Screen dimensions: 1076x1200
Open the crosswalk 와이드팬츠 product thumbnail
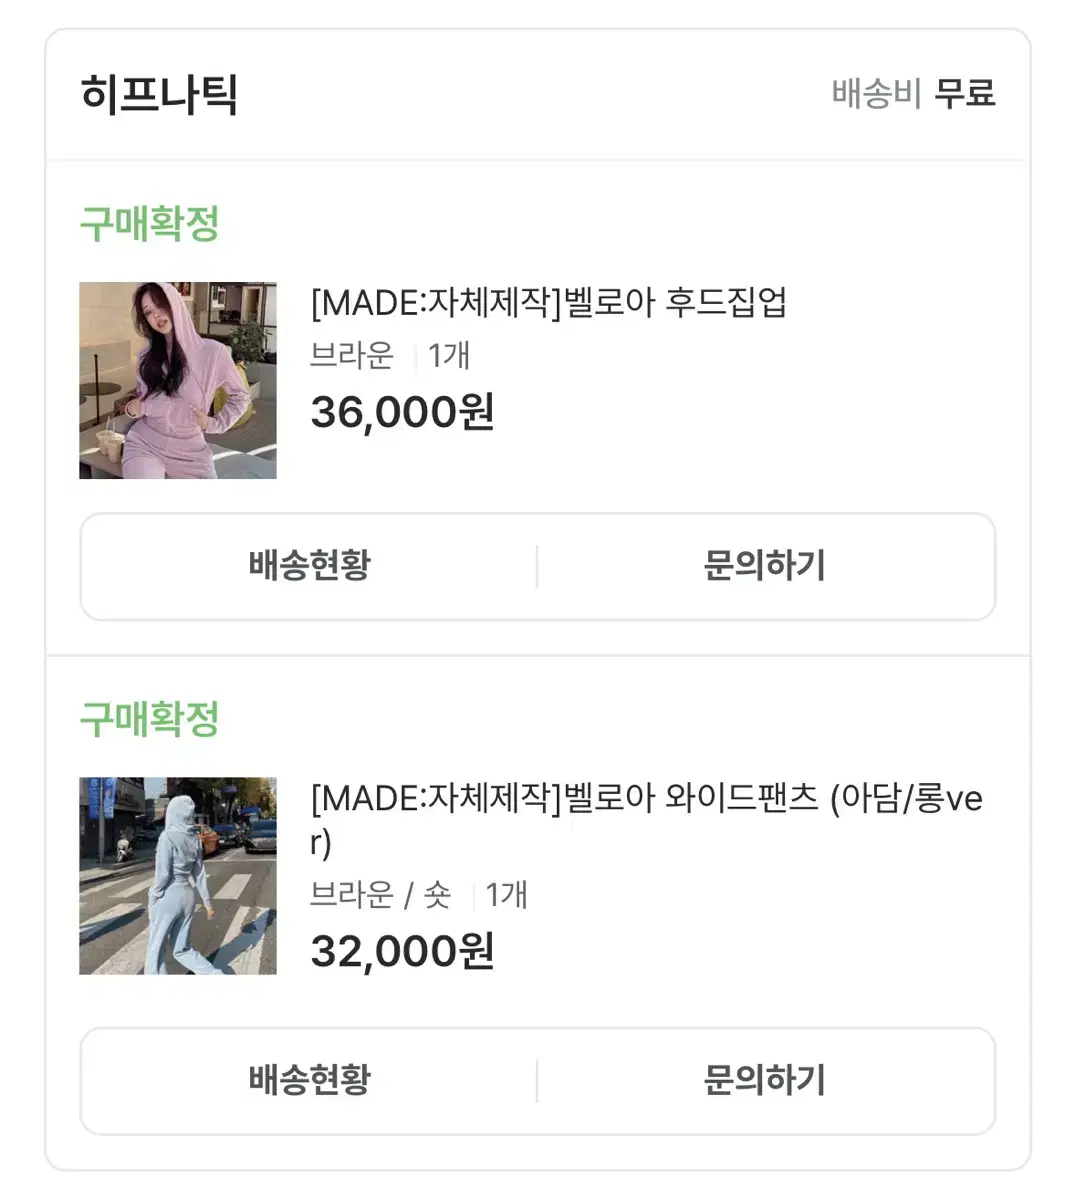point(178,876)
